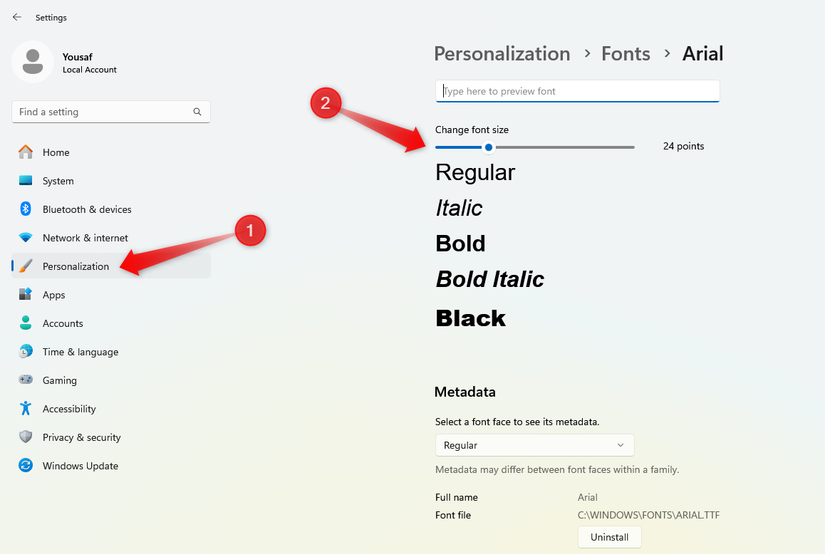Screen dimensions: 825x554
Task: Click the Apps icon in sidebar
Action: (x=25, y=295)
